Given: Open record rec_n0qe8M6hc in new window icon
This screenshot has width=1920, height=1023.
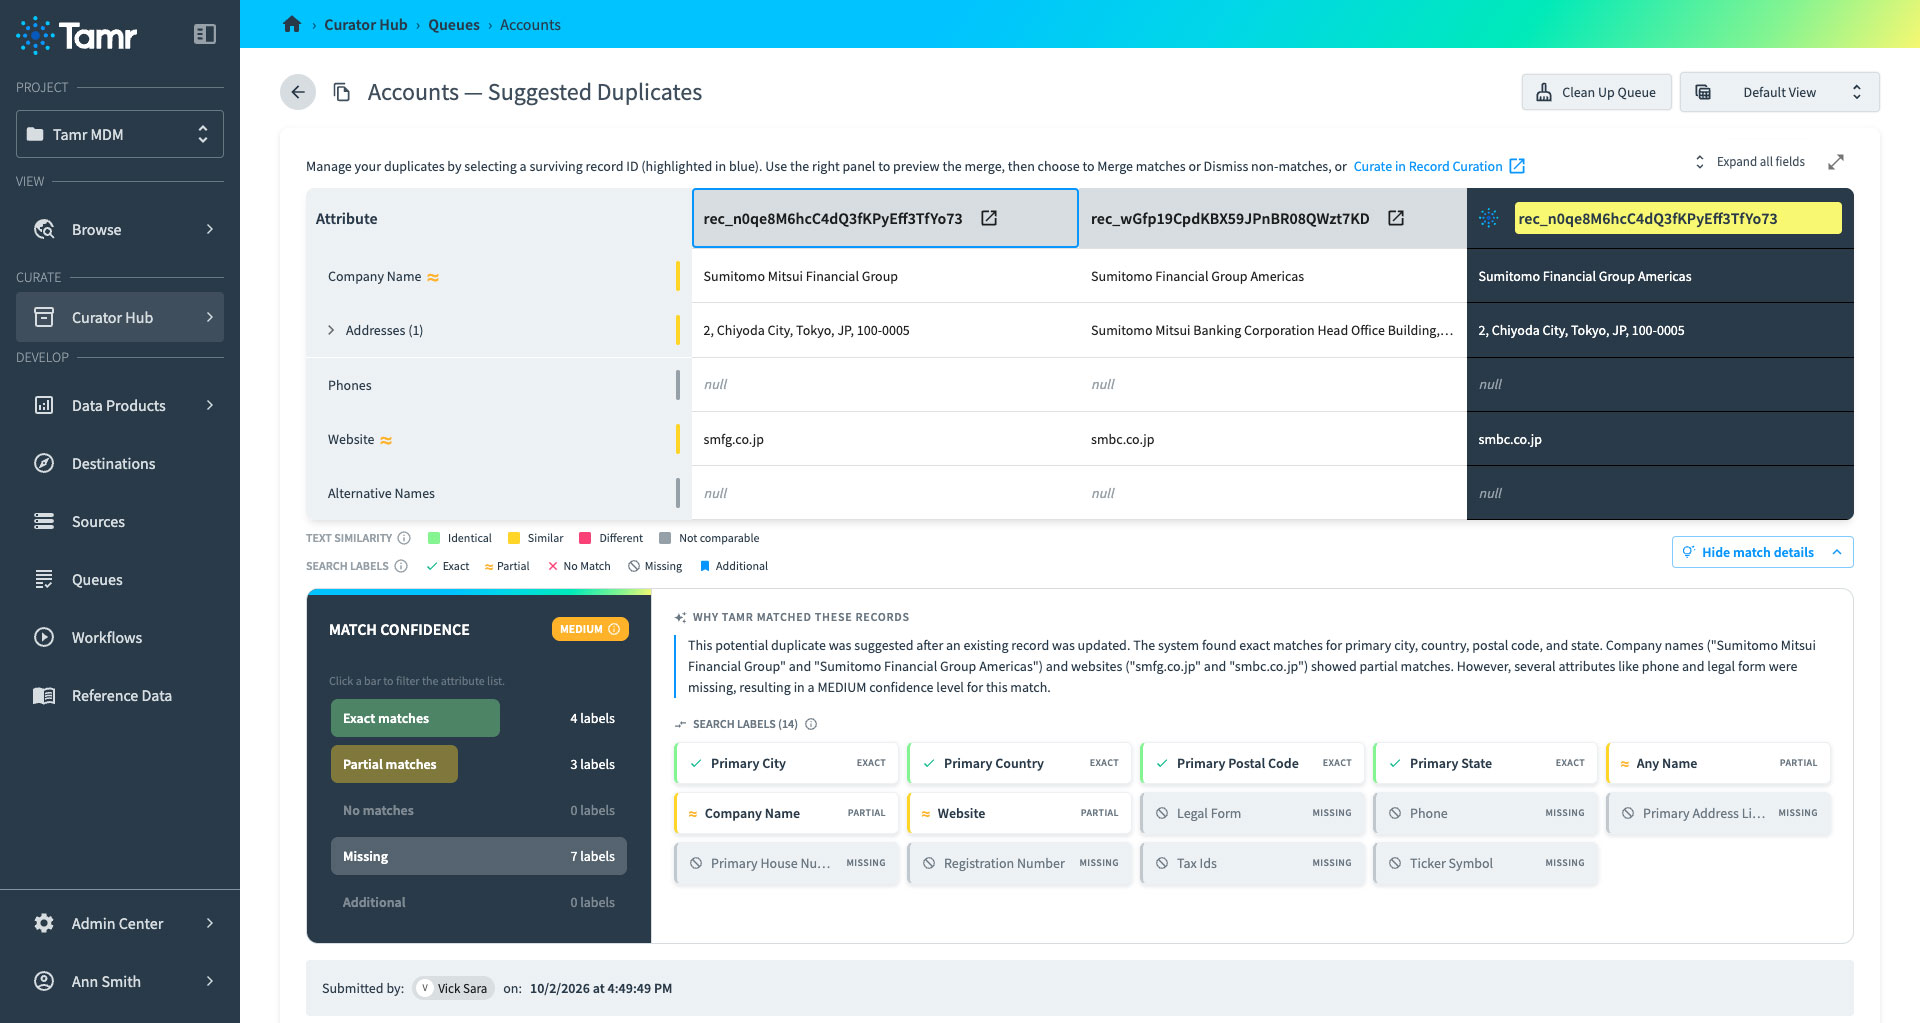Looking at the screenshot, I should tap(989, 218).
